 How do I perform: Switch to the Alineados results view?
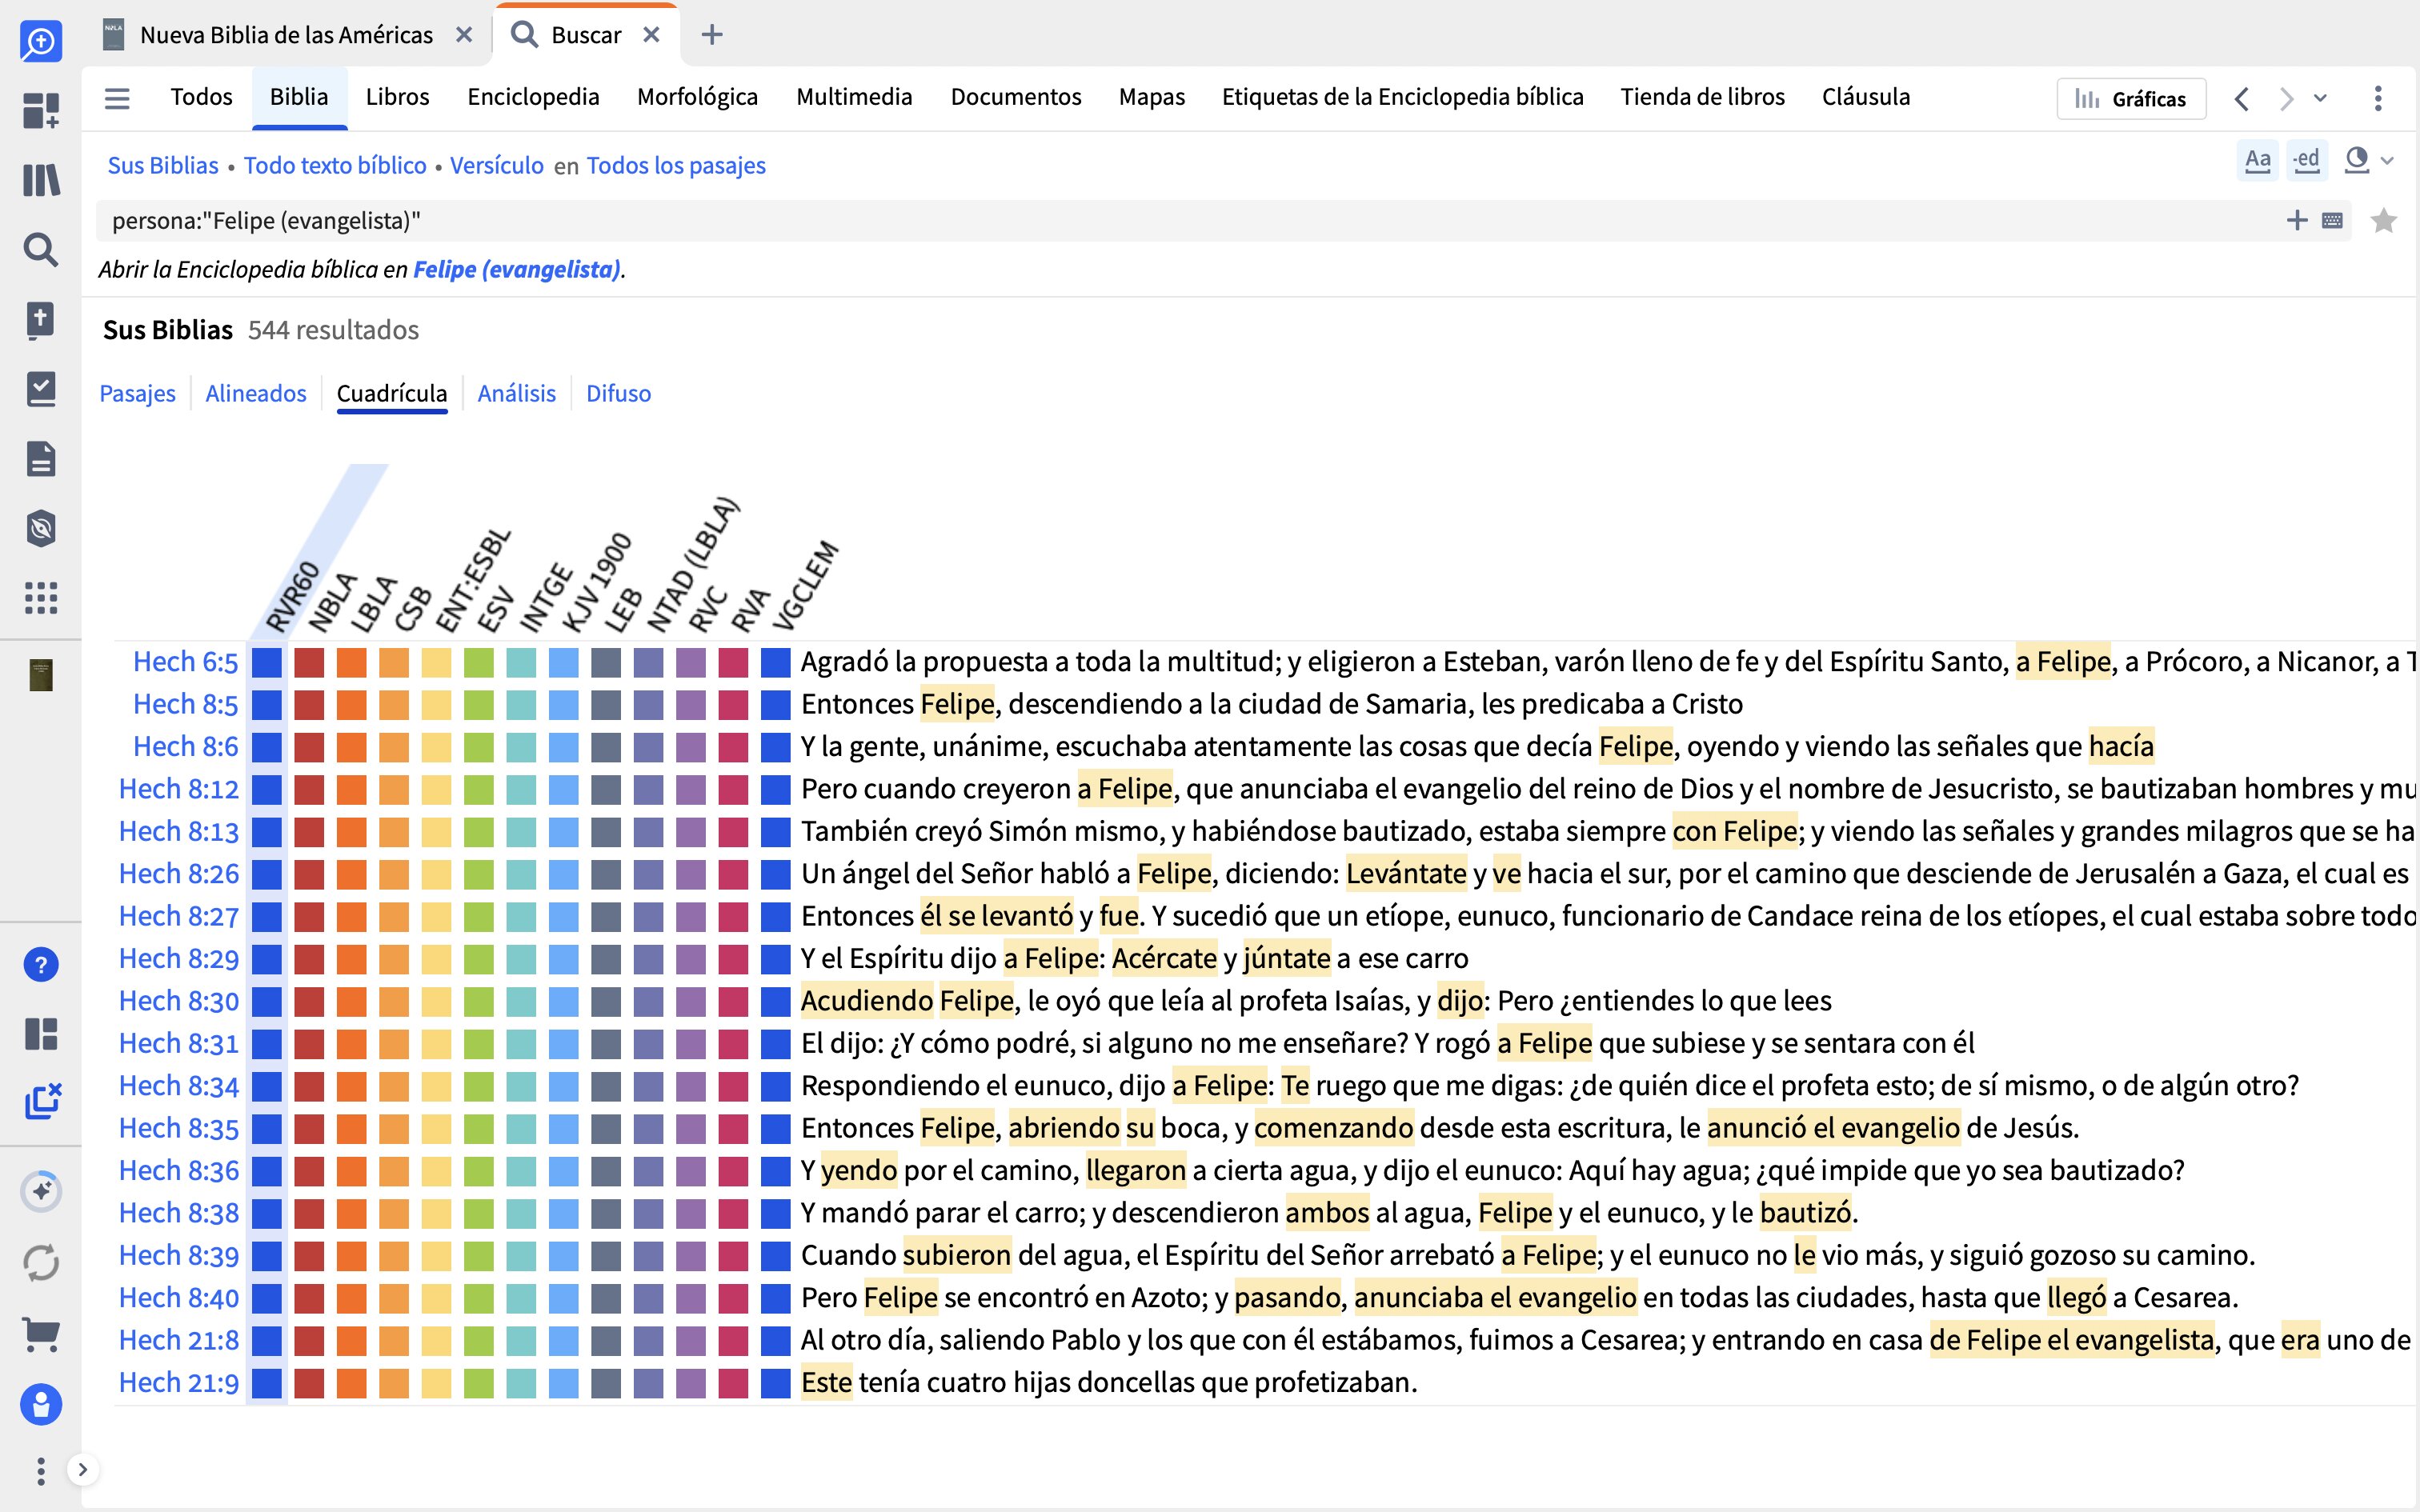click(x=256, y=393)
